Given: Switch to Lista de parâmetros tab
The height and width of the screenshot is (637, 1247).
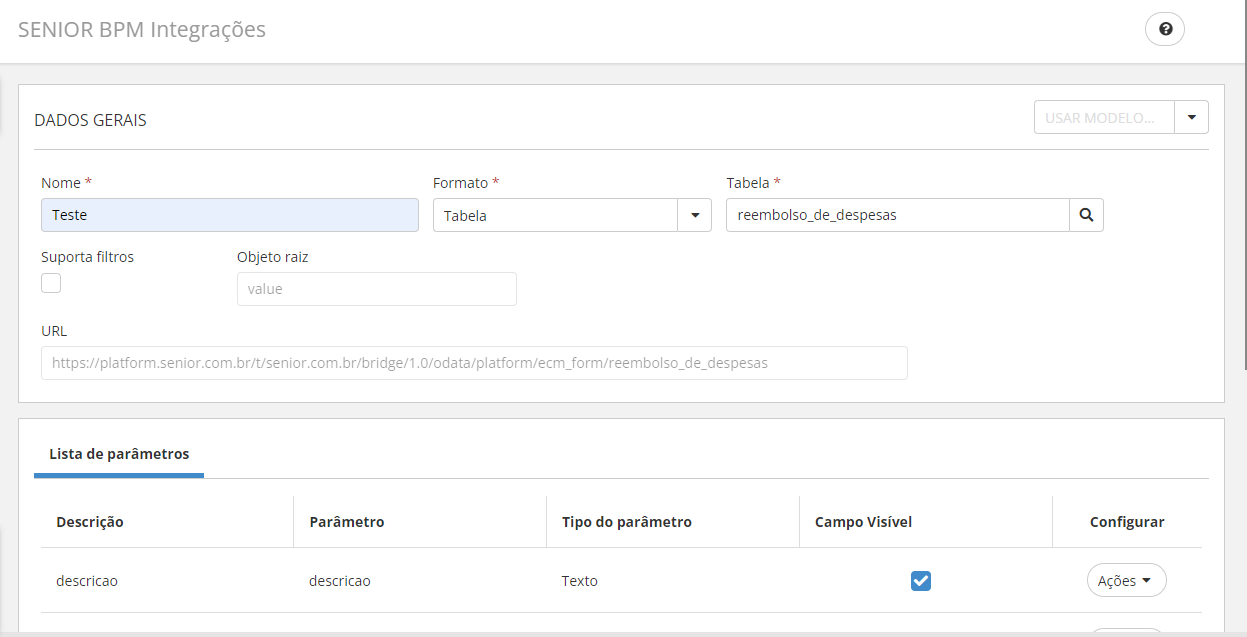Looking at the screenshot, I should (119, 454).
